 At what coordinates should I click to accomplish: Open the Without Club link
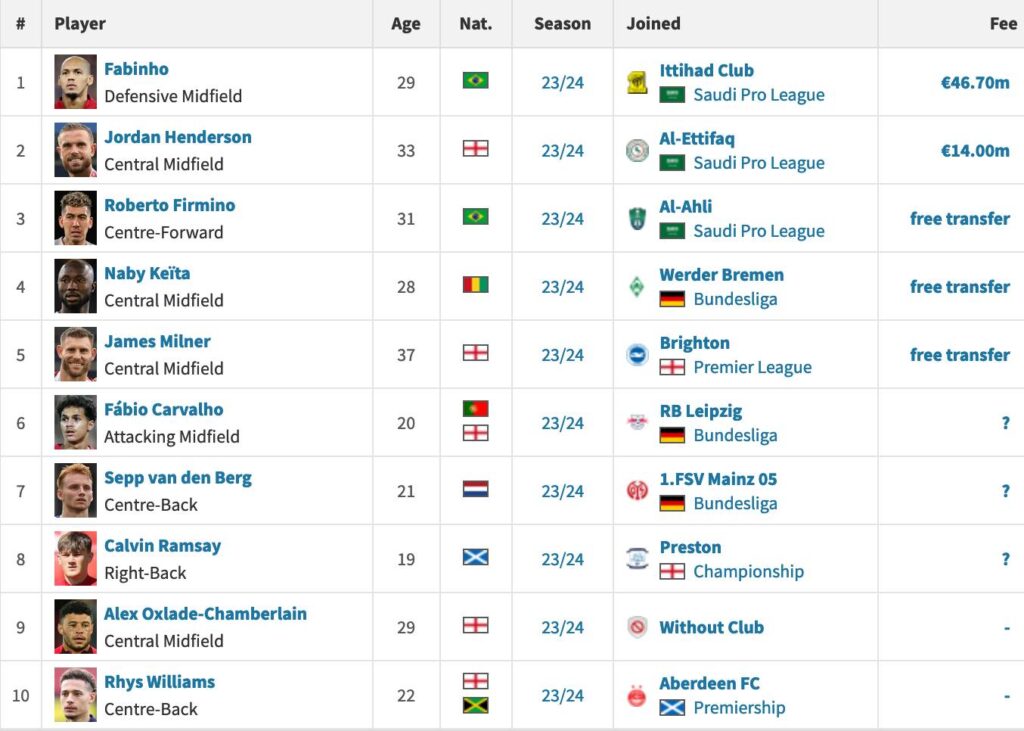point(711,628)
